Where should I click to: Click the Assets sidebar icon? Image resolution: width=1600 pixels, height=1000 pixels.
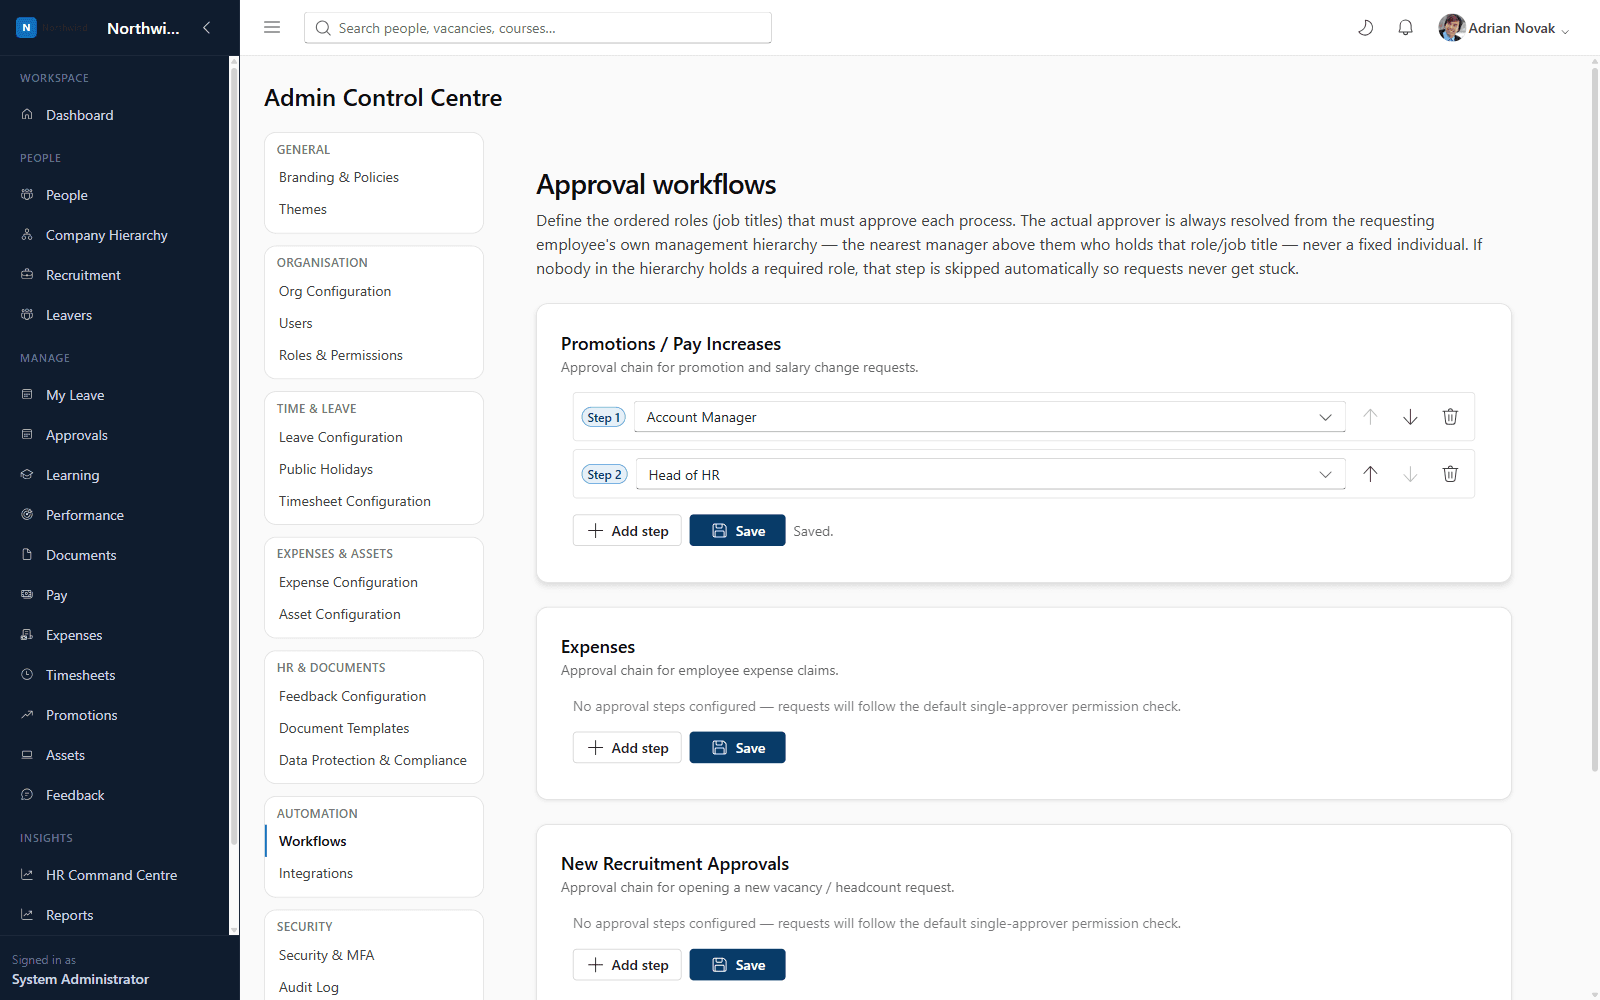click(x=27, y=754)
